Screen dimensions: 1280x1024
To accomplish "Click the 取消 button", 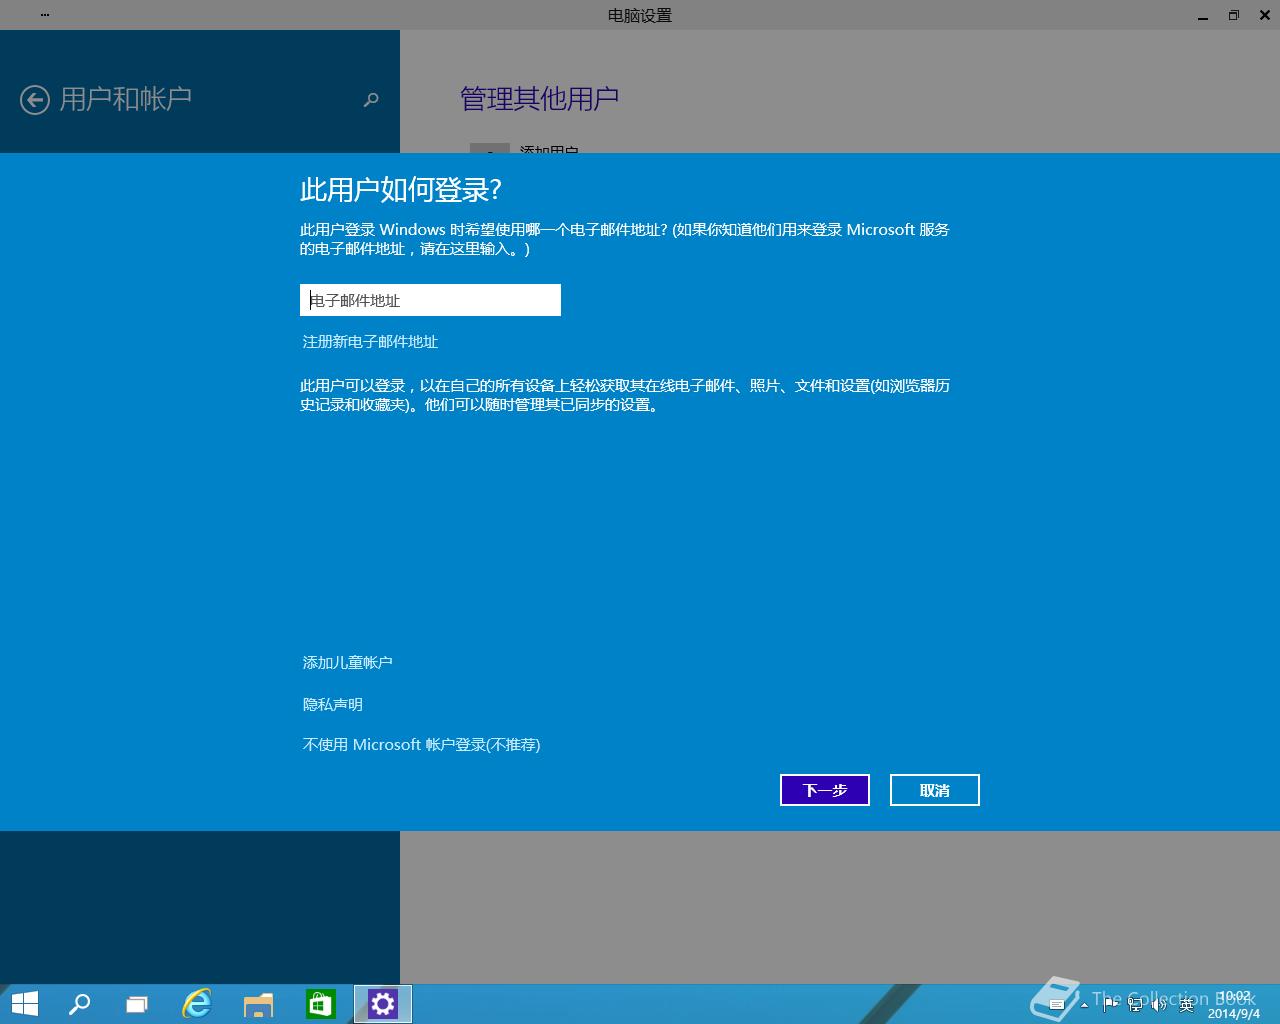I will (935, 790).
